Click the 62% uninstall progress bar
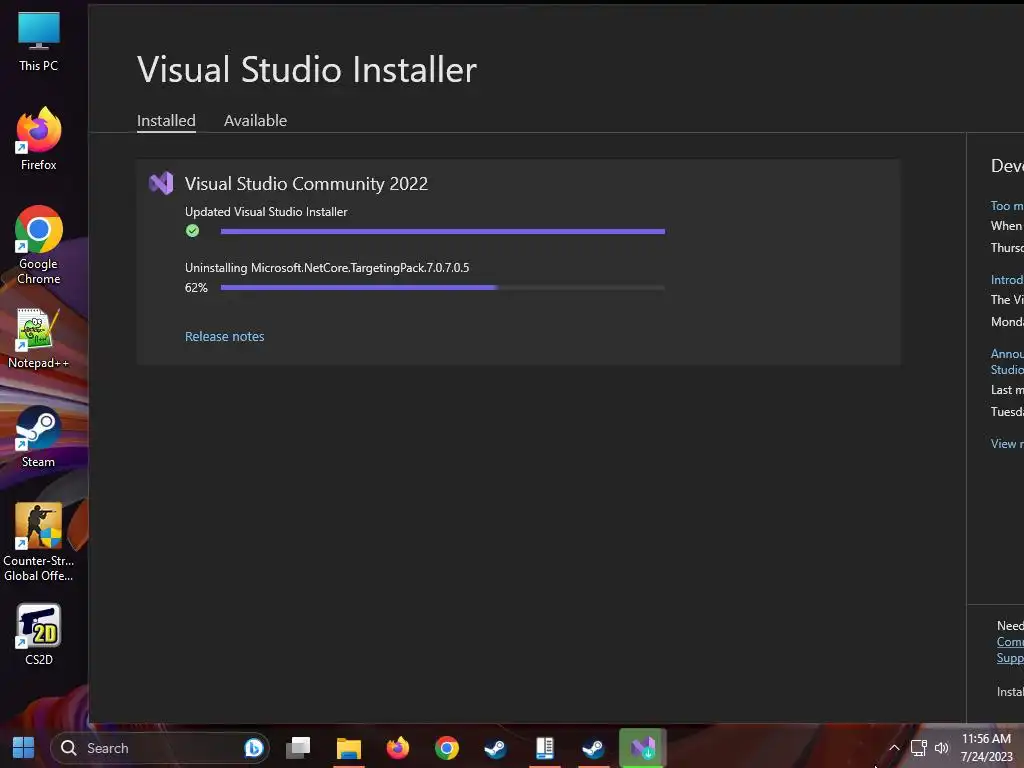The image size is (1024, 768). point(443,287)
